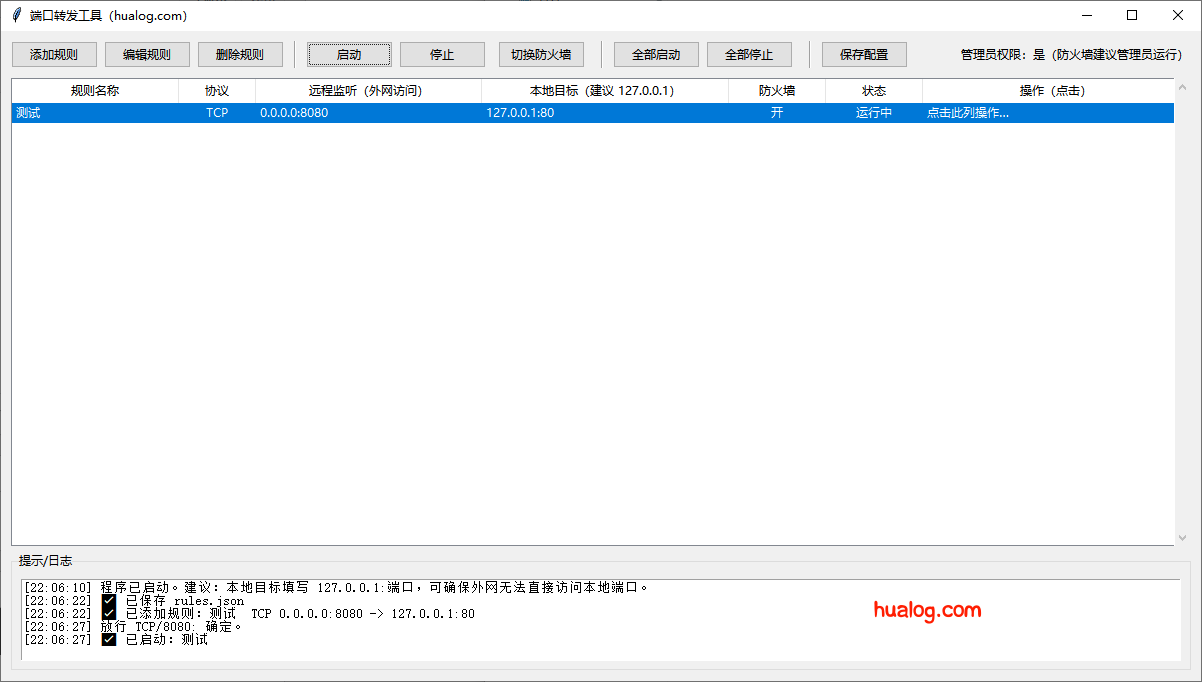1202x682 pixels.
Task: Open the operations menu via 点击此列操作...
Action: pos(967,113)
